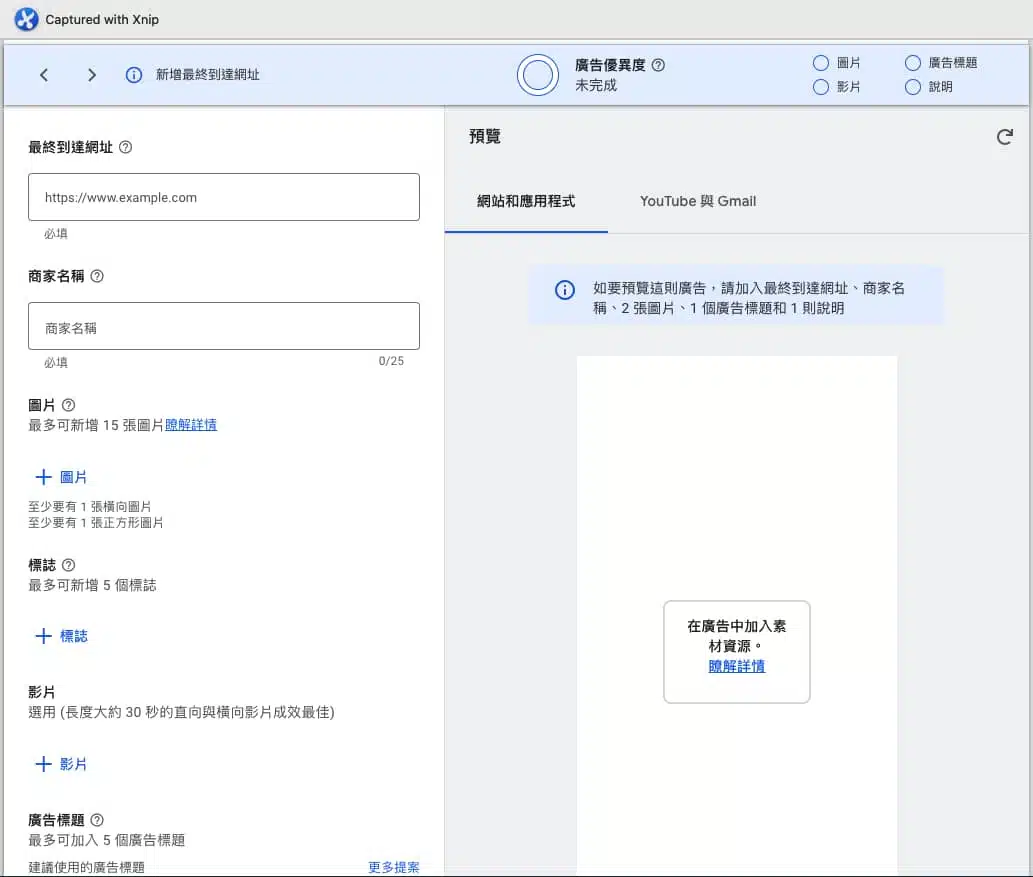Open help icon next to 廣告優異度
Screen dimensions: 1033x877
(x=658, y=65)
